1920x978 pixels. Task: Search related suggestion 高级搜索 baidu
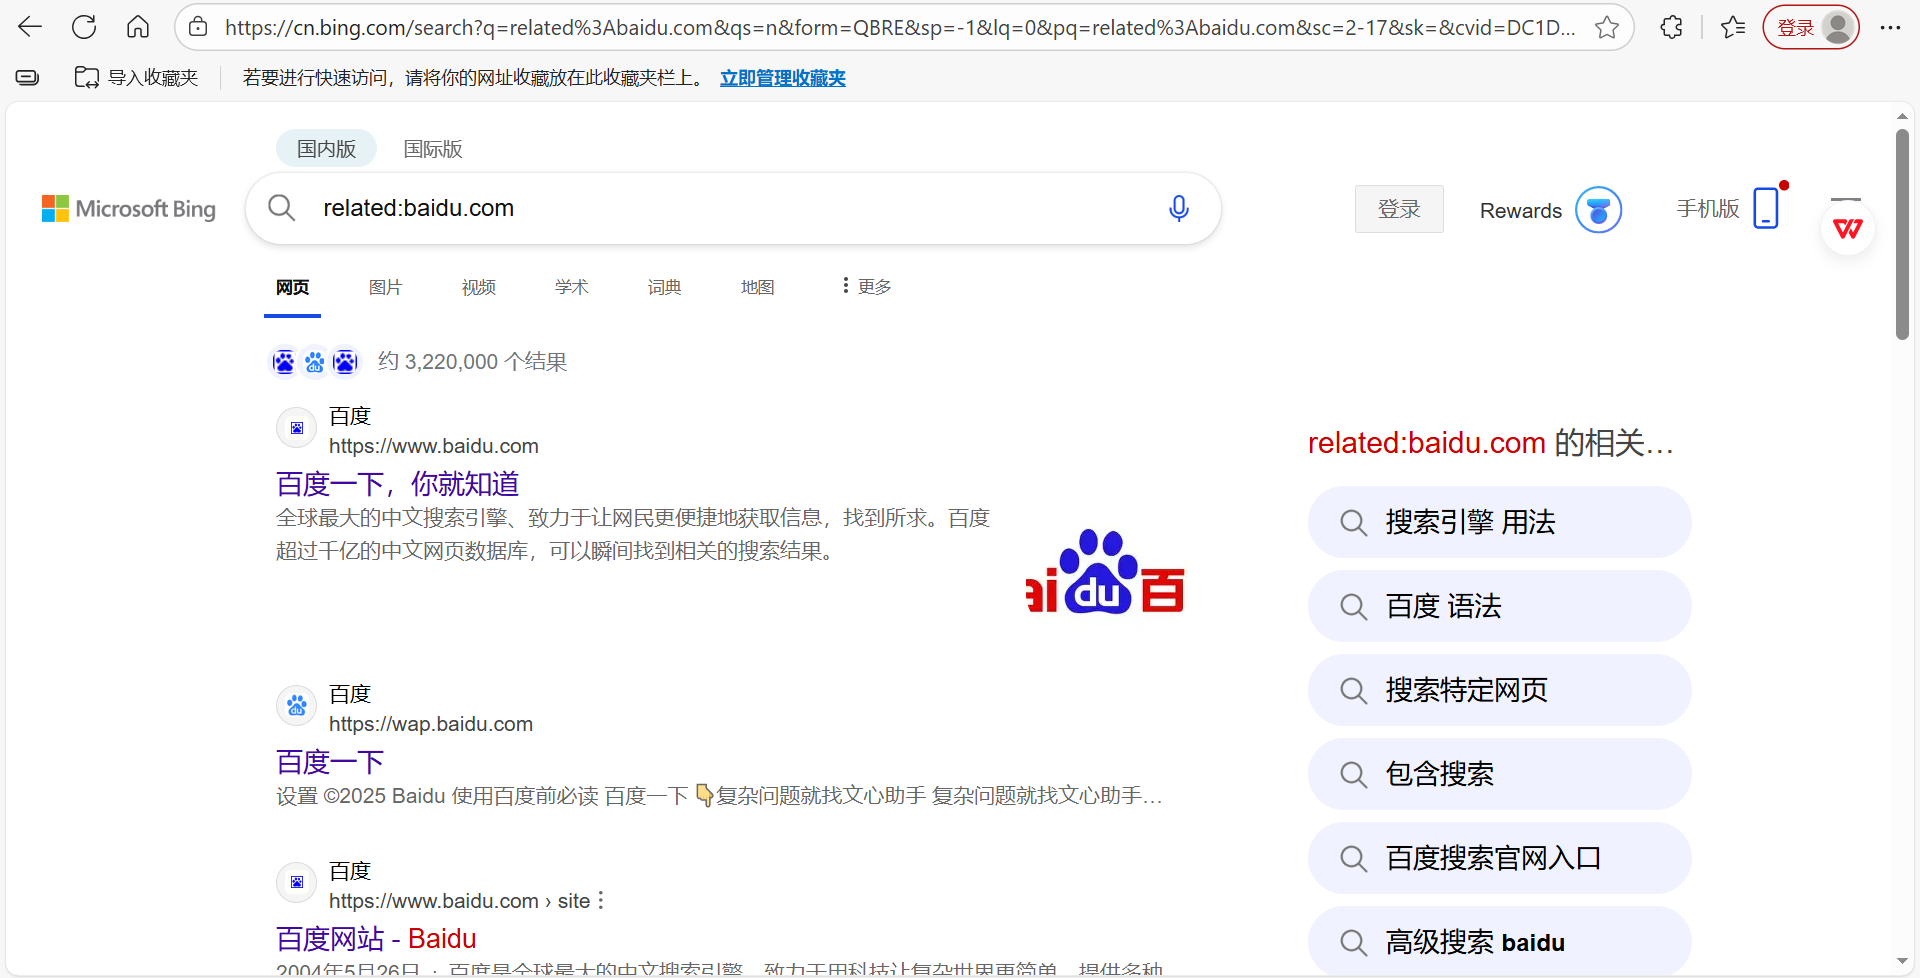[1499, 941]
